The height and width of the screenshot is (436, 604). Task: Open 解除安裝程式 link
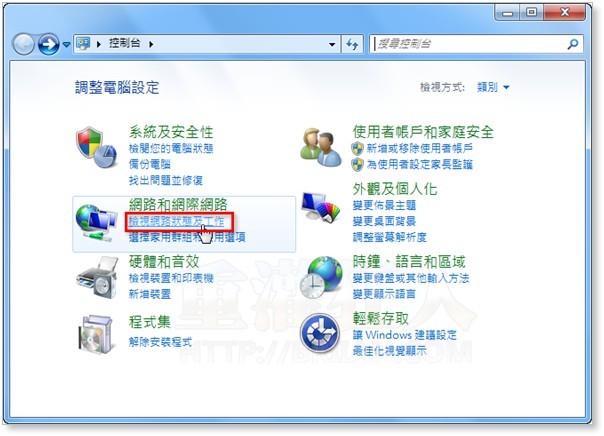pos(160,341)
